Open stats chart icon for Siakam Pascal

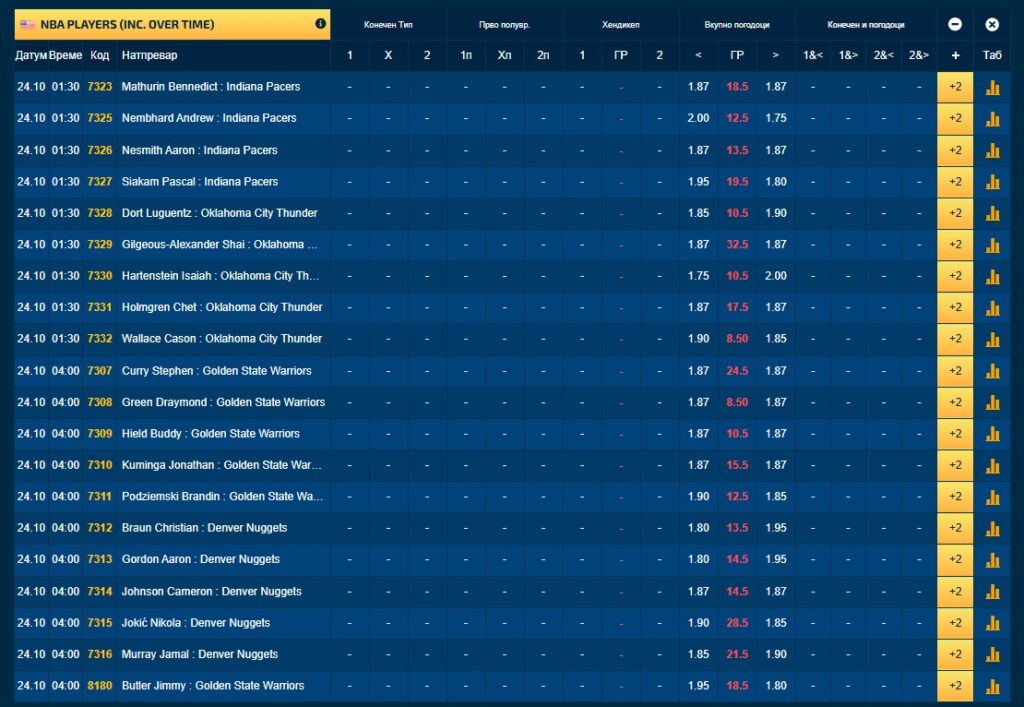pos(992,182)
